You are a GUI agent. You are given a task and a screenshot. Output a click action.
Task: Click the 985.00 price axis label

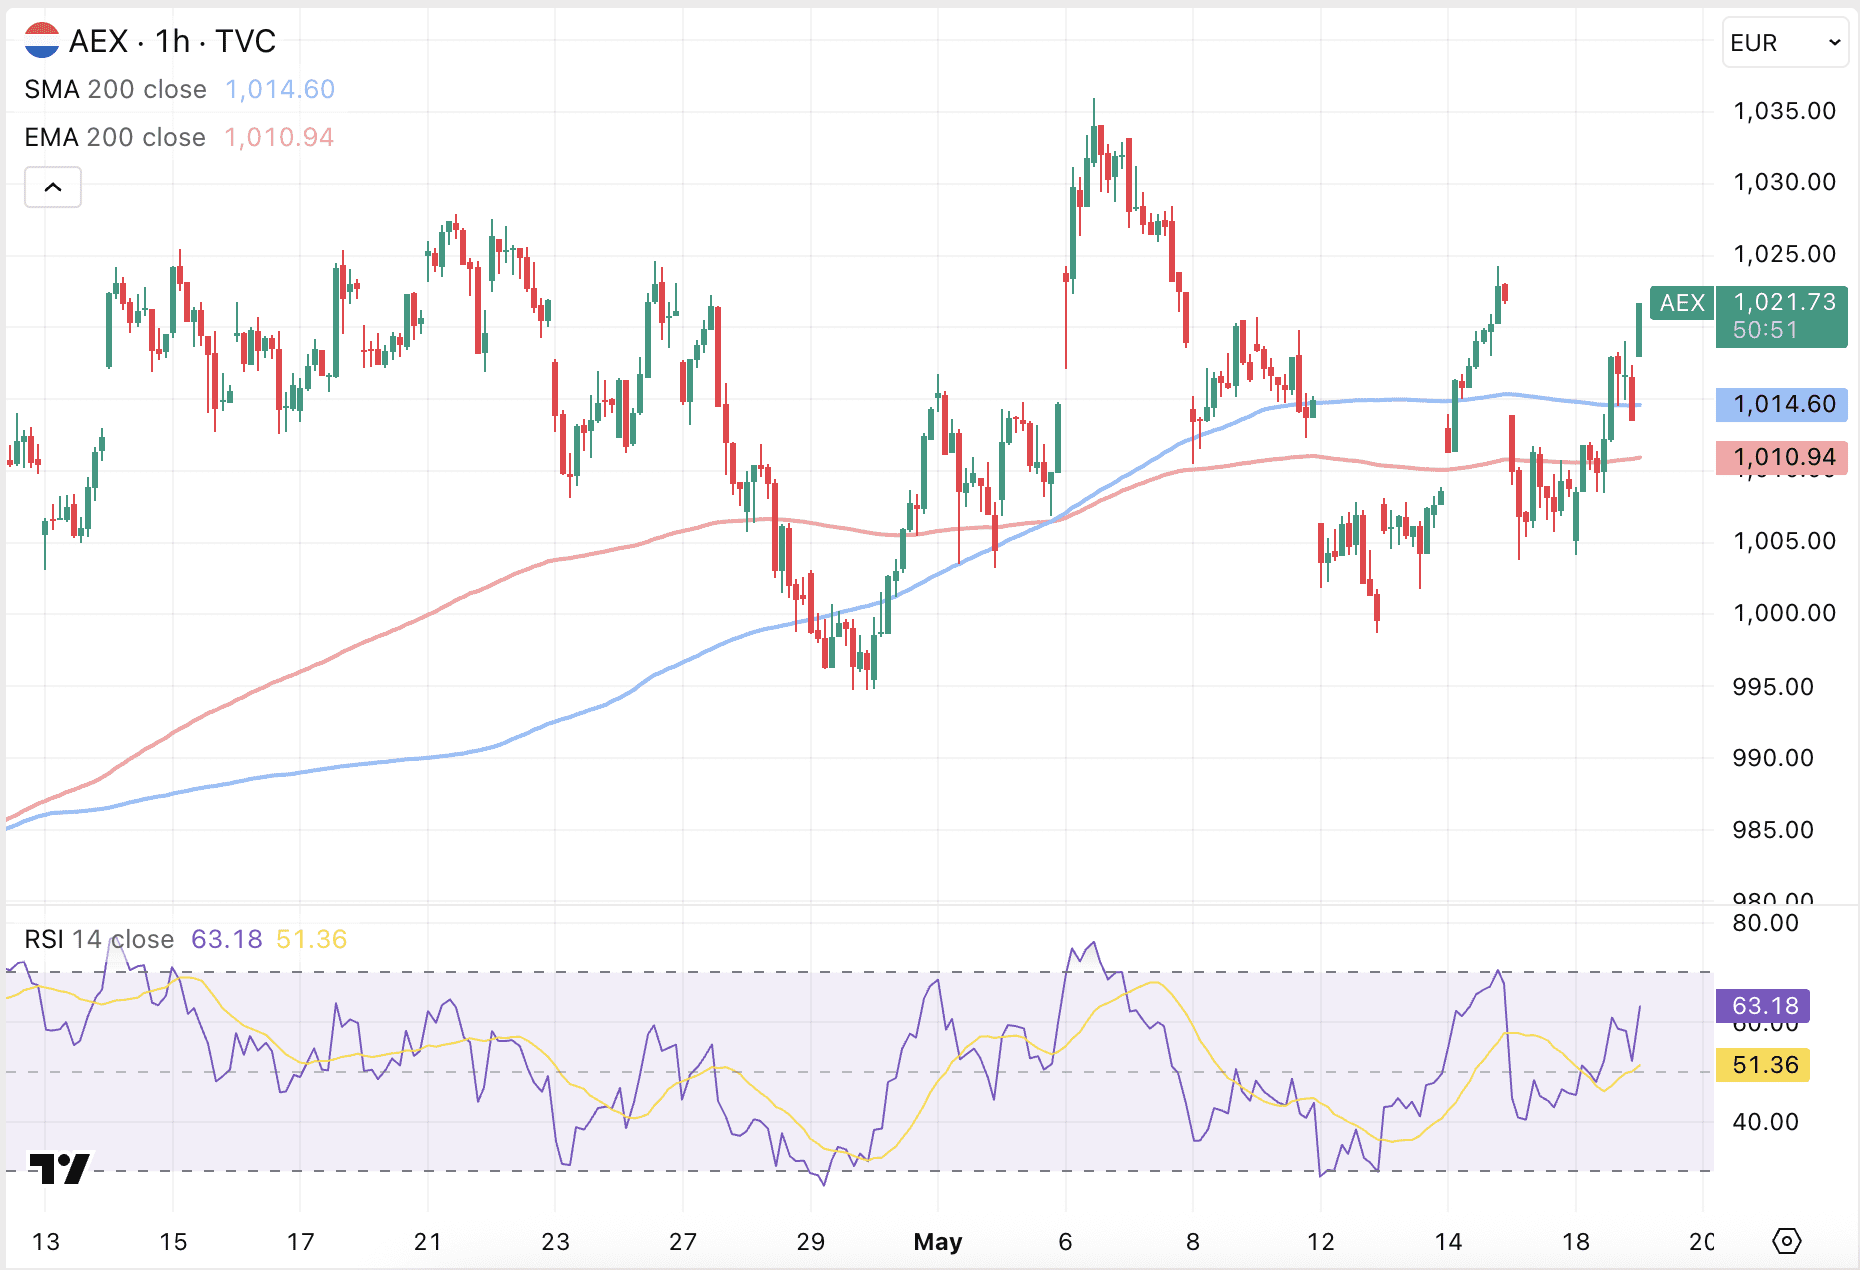(x=1773, y=830)
